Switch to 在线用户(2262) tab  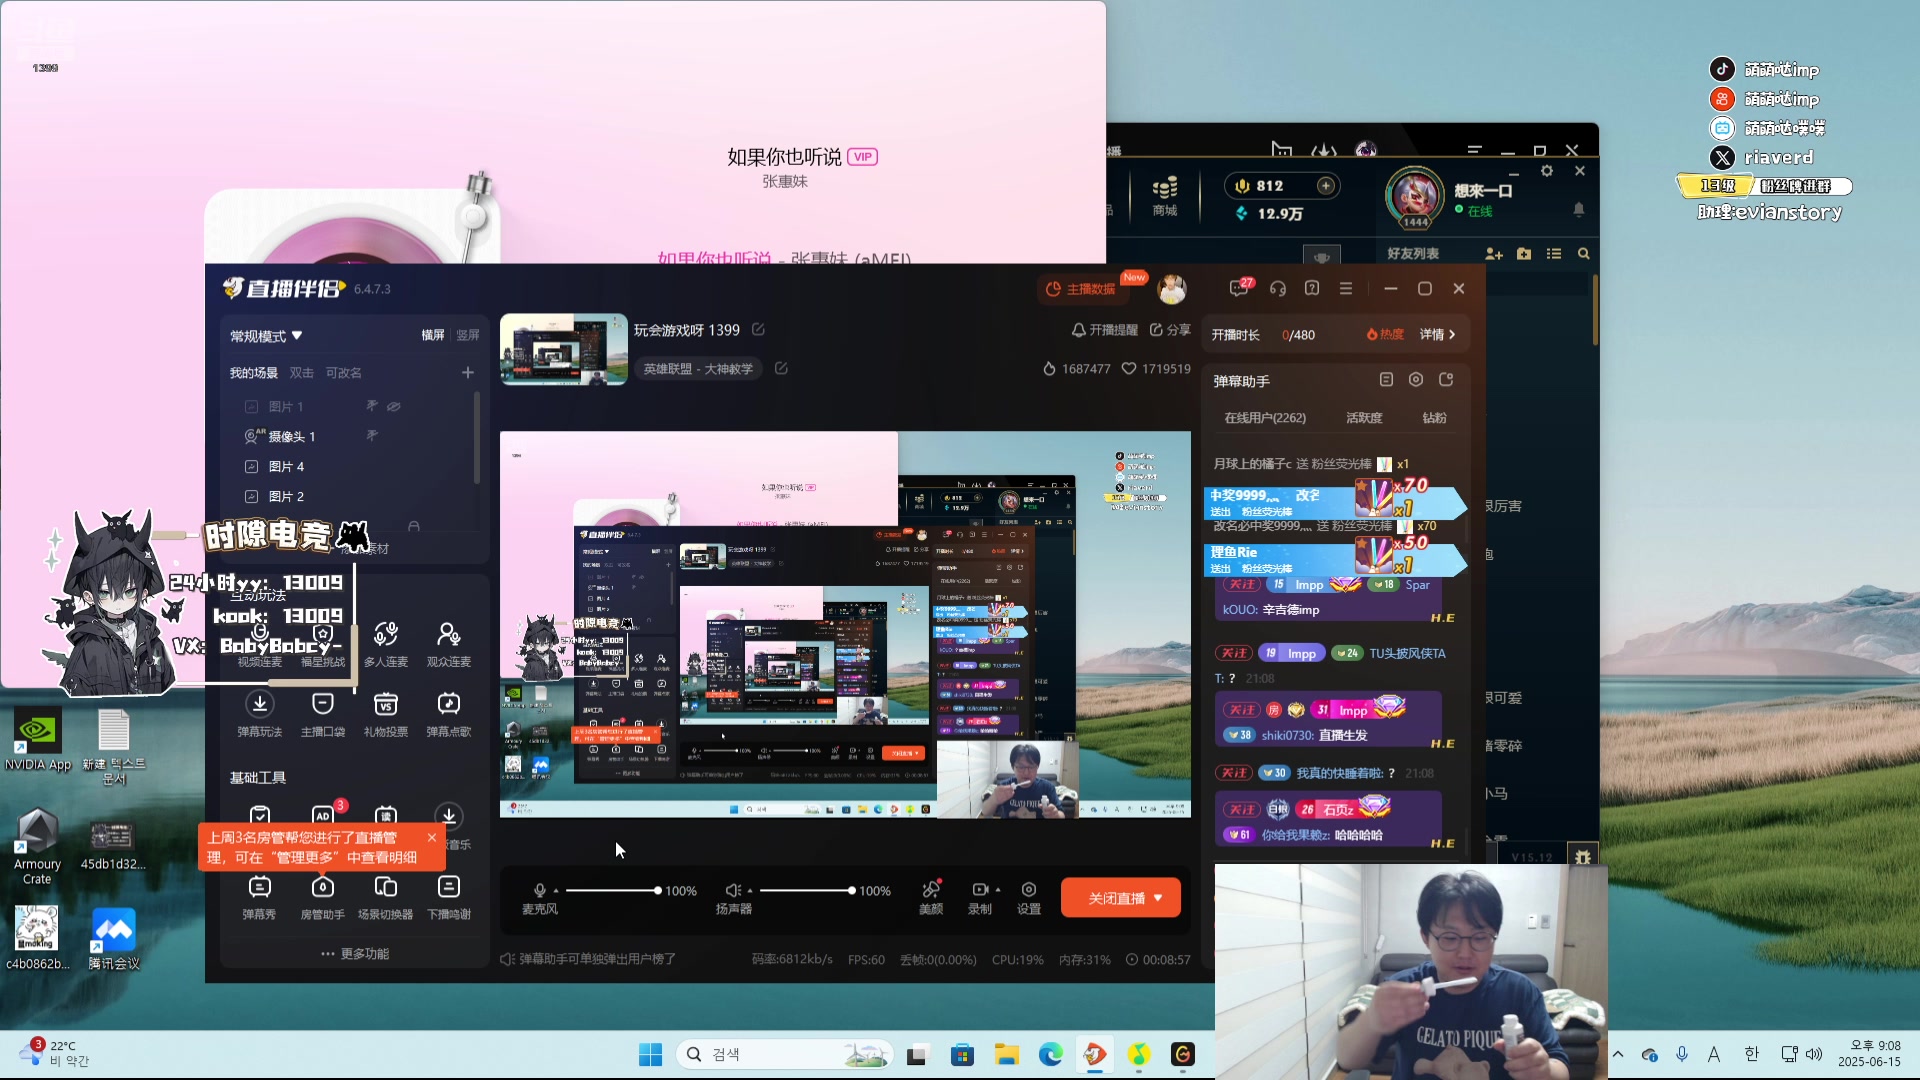point(1265,417)
